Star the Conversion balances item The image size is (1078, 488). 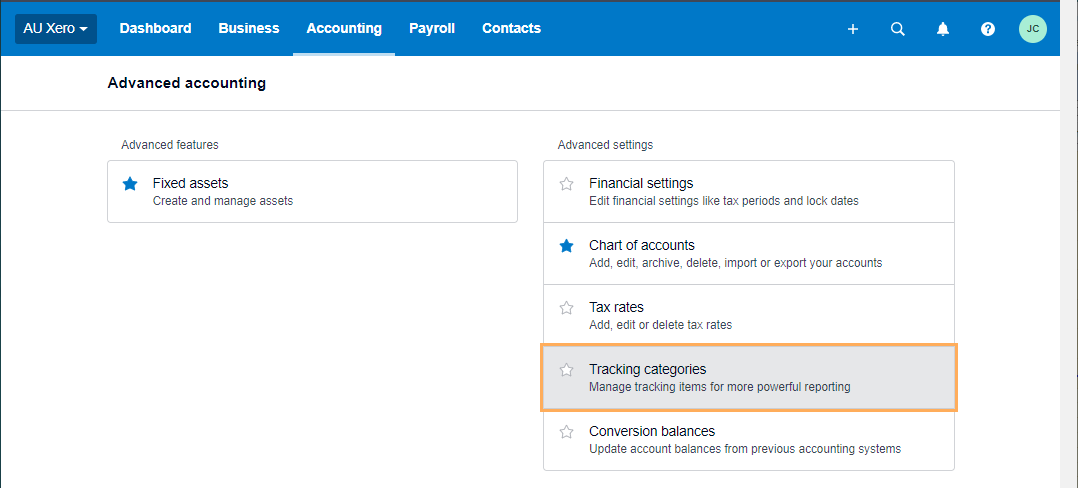point(566,432)
